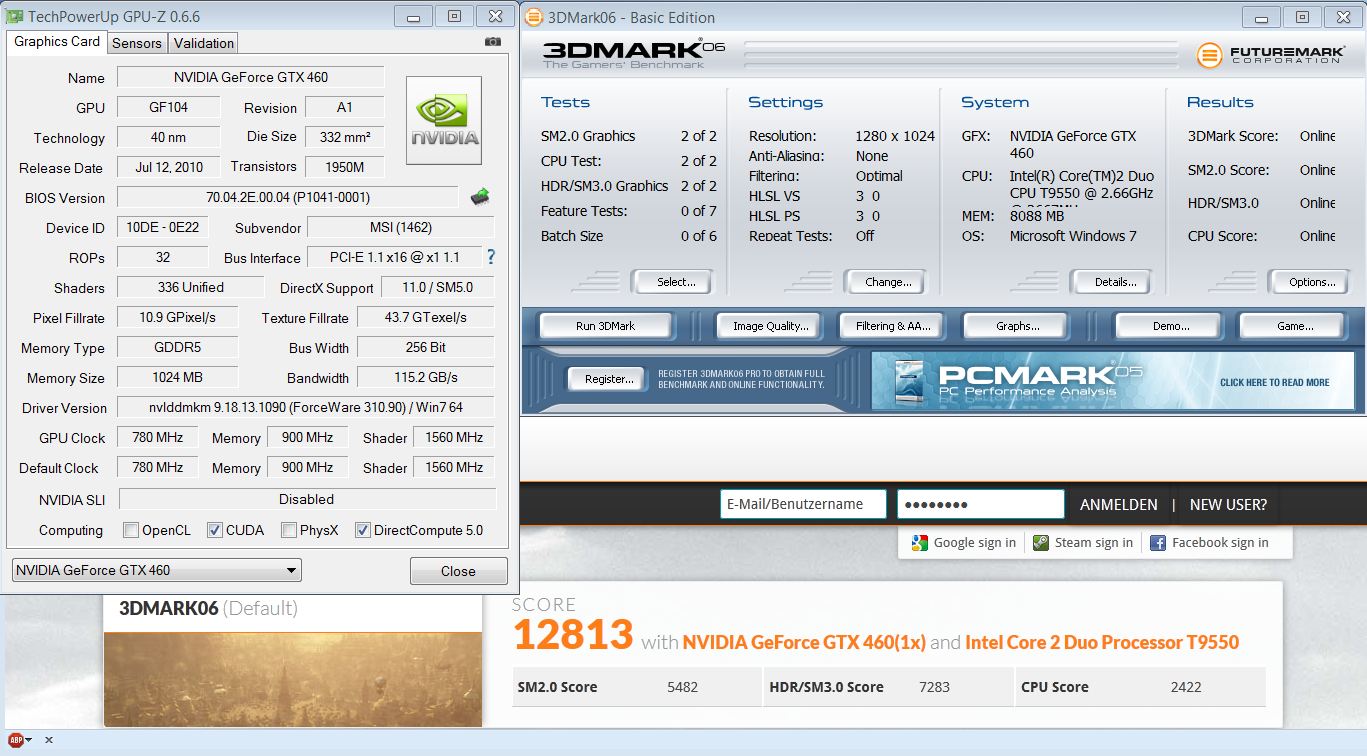Open the NVIDIA GeForce GTX 460 GPU selector dropdown
Image resolution: width=1367 pixels, height=756 pixels.
tap(156, 570)
